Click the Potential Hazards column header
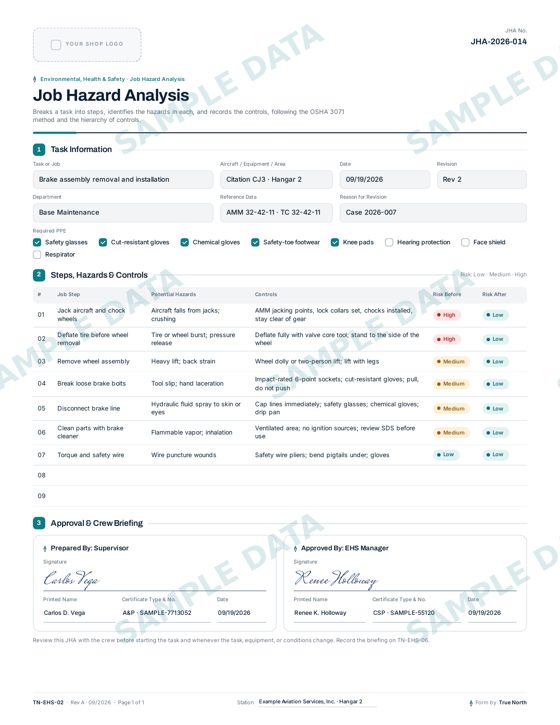Screen dimensions: 560x725 [x=173, y=295]
